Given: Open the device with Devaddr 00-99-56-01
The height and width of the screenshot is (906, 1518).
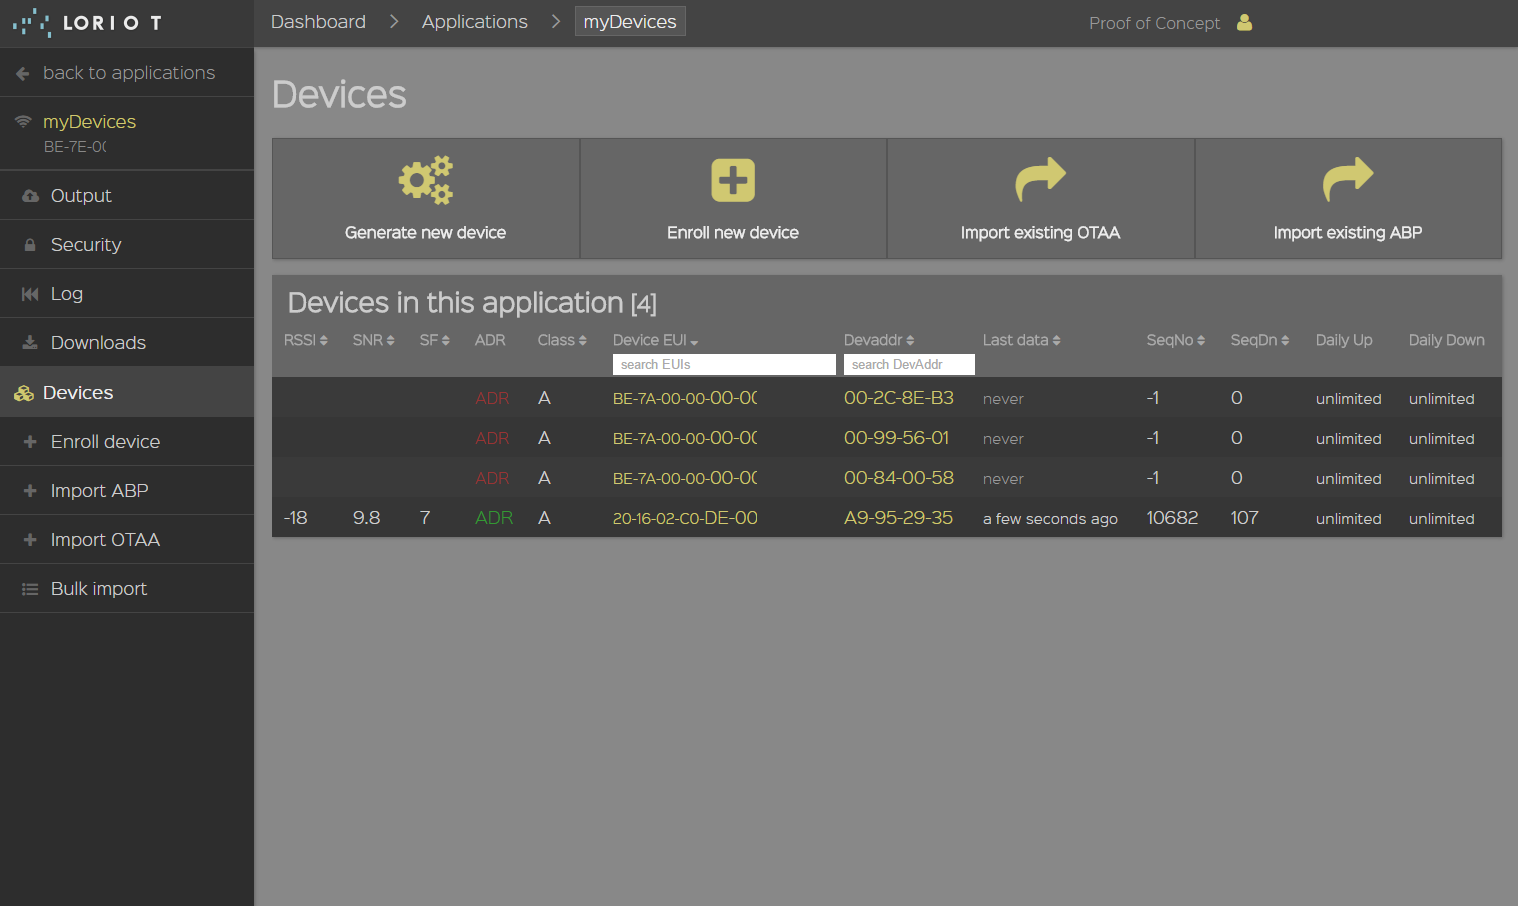Looking at the screenshot, I should (896, 438).
